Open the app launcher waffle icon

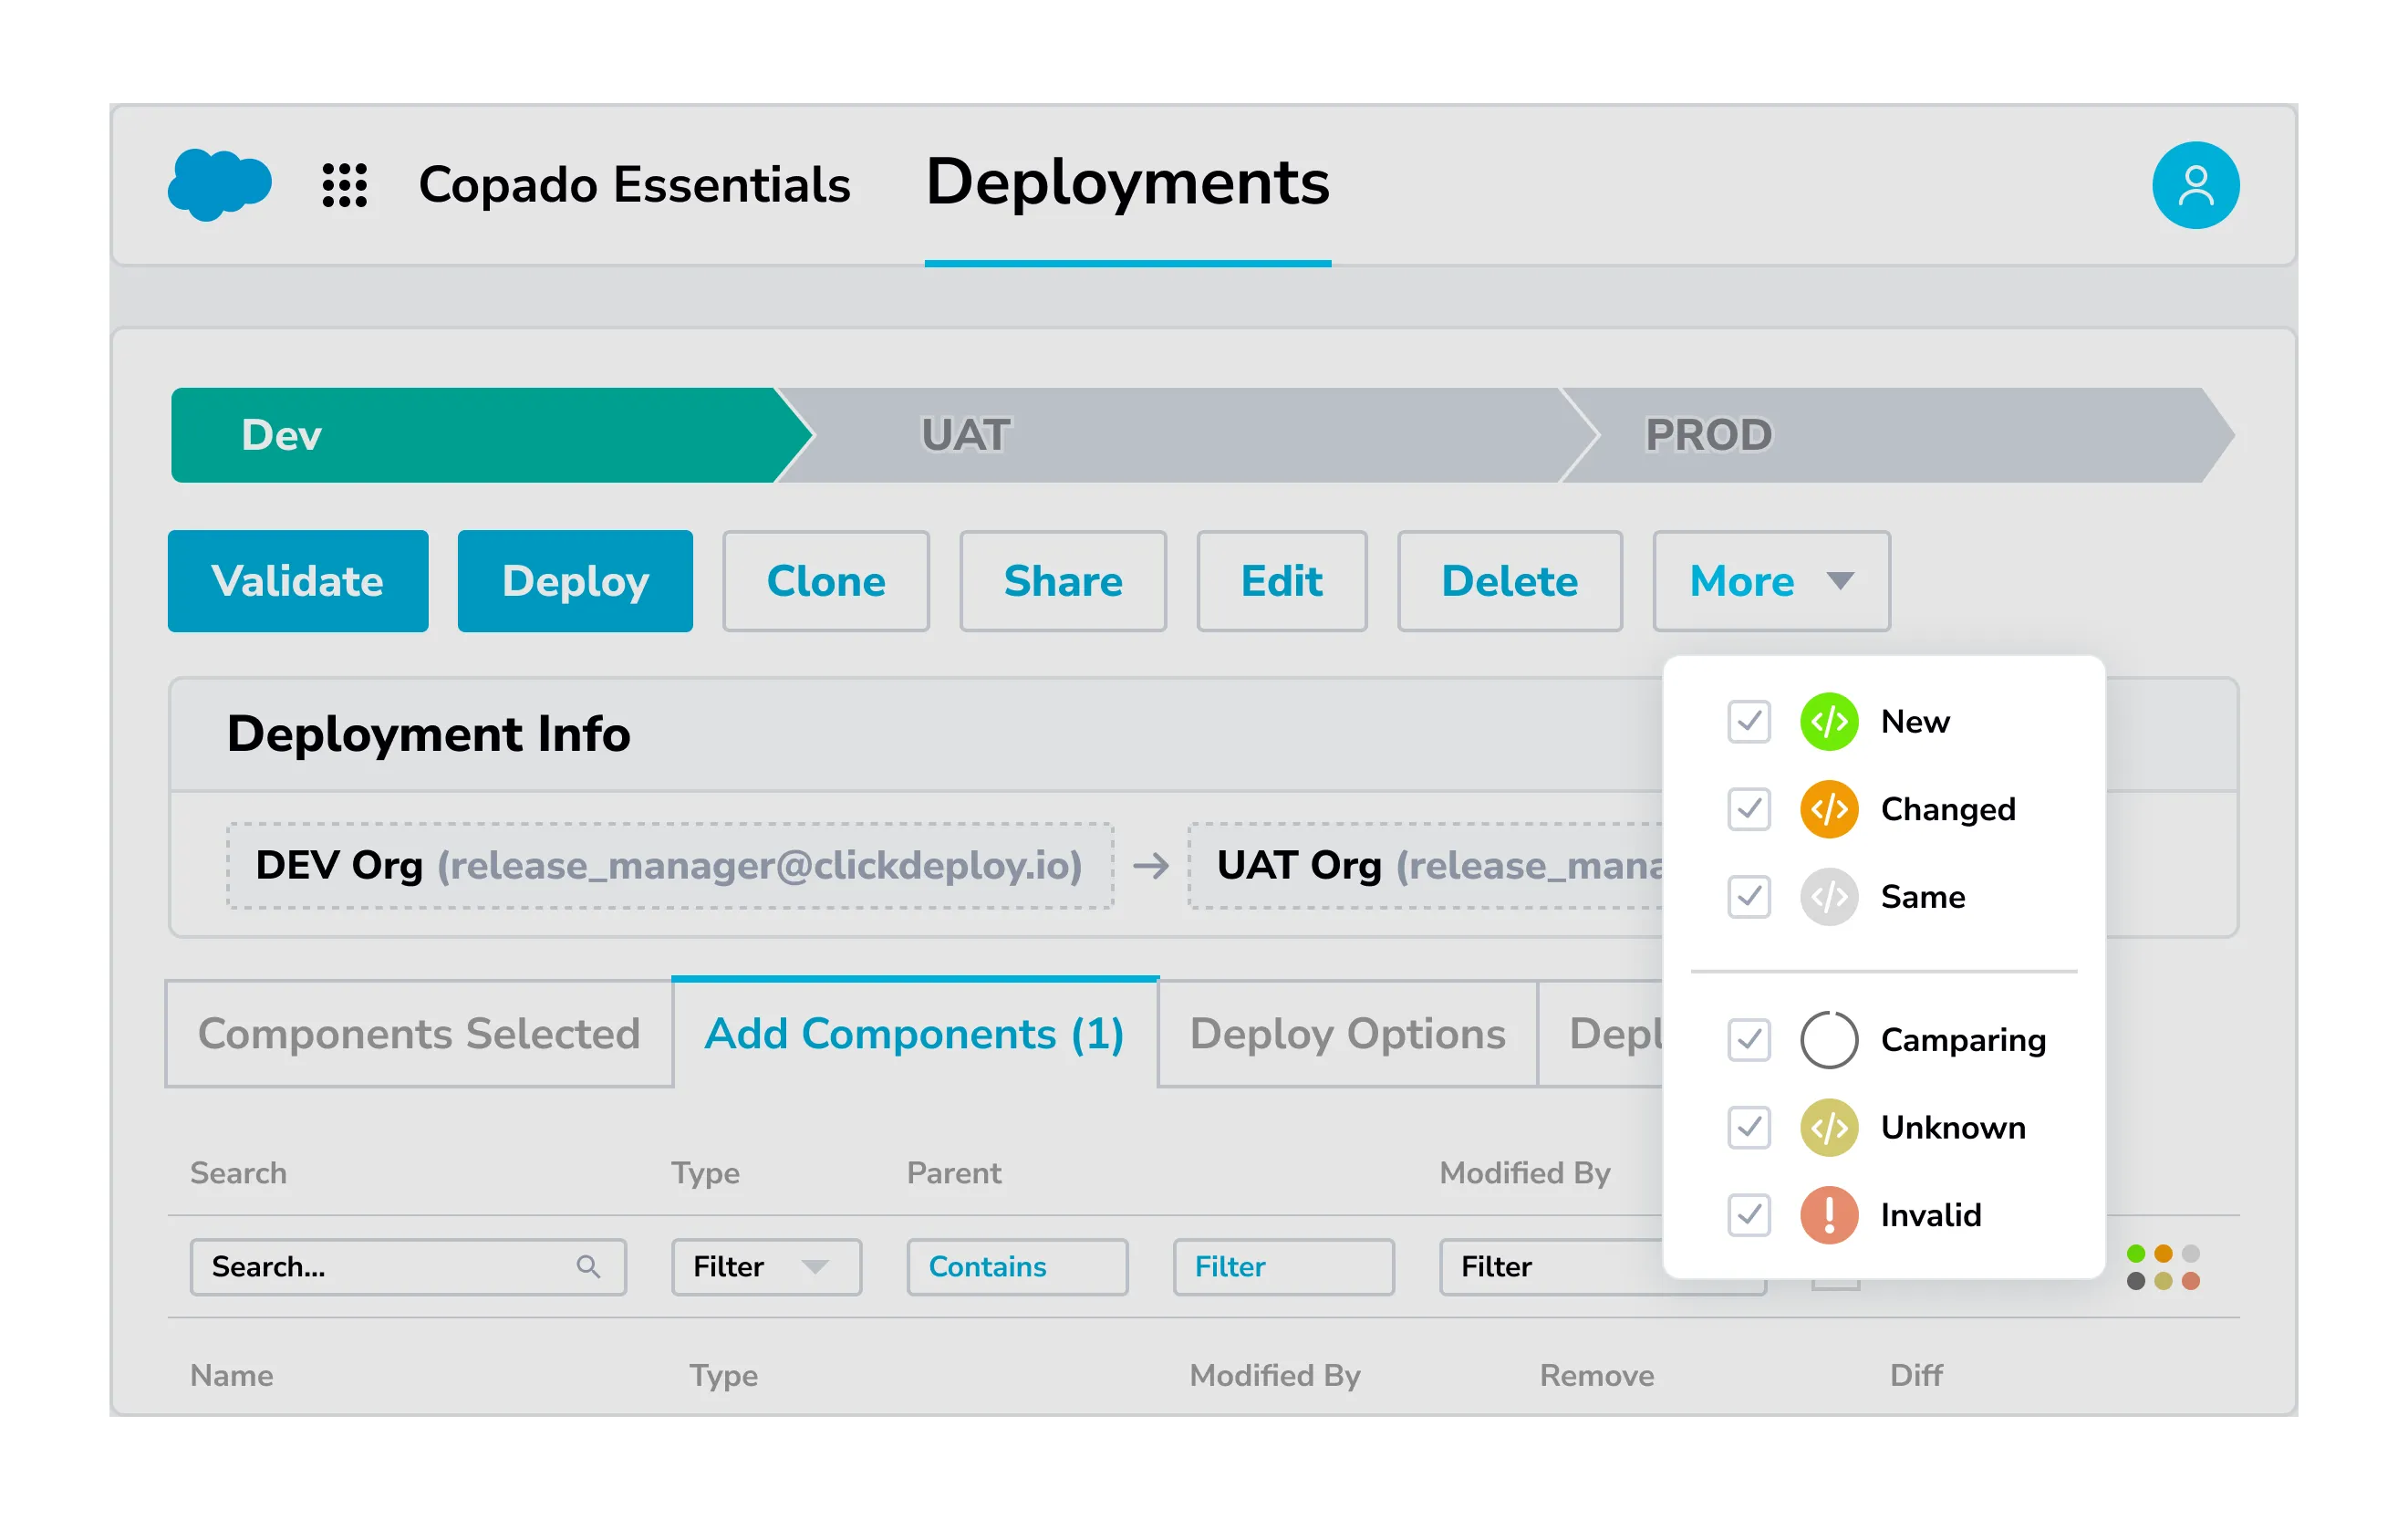point(345,184)
